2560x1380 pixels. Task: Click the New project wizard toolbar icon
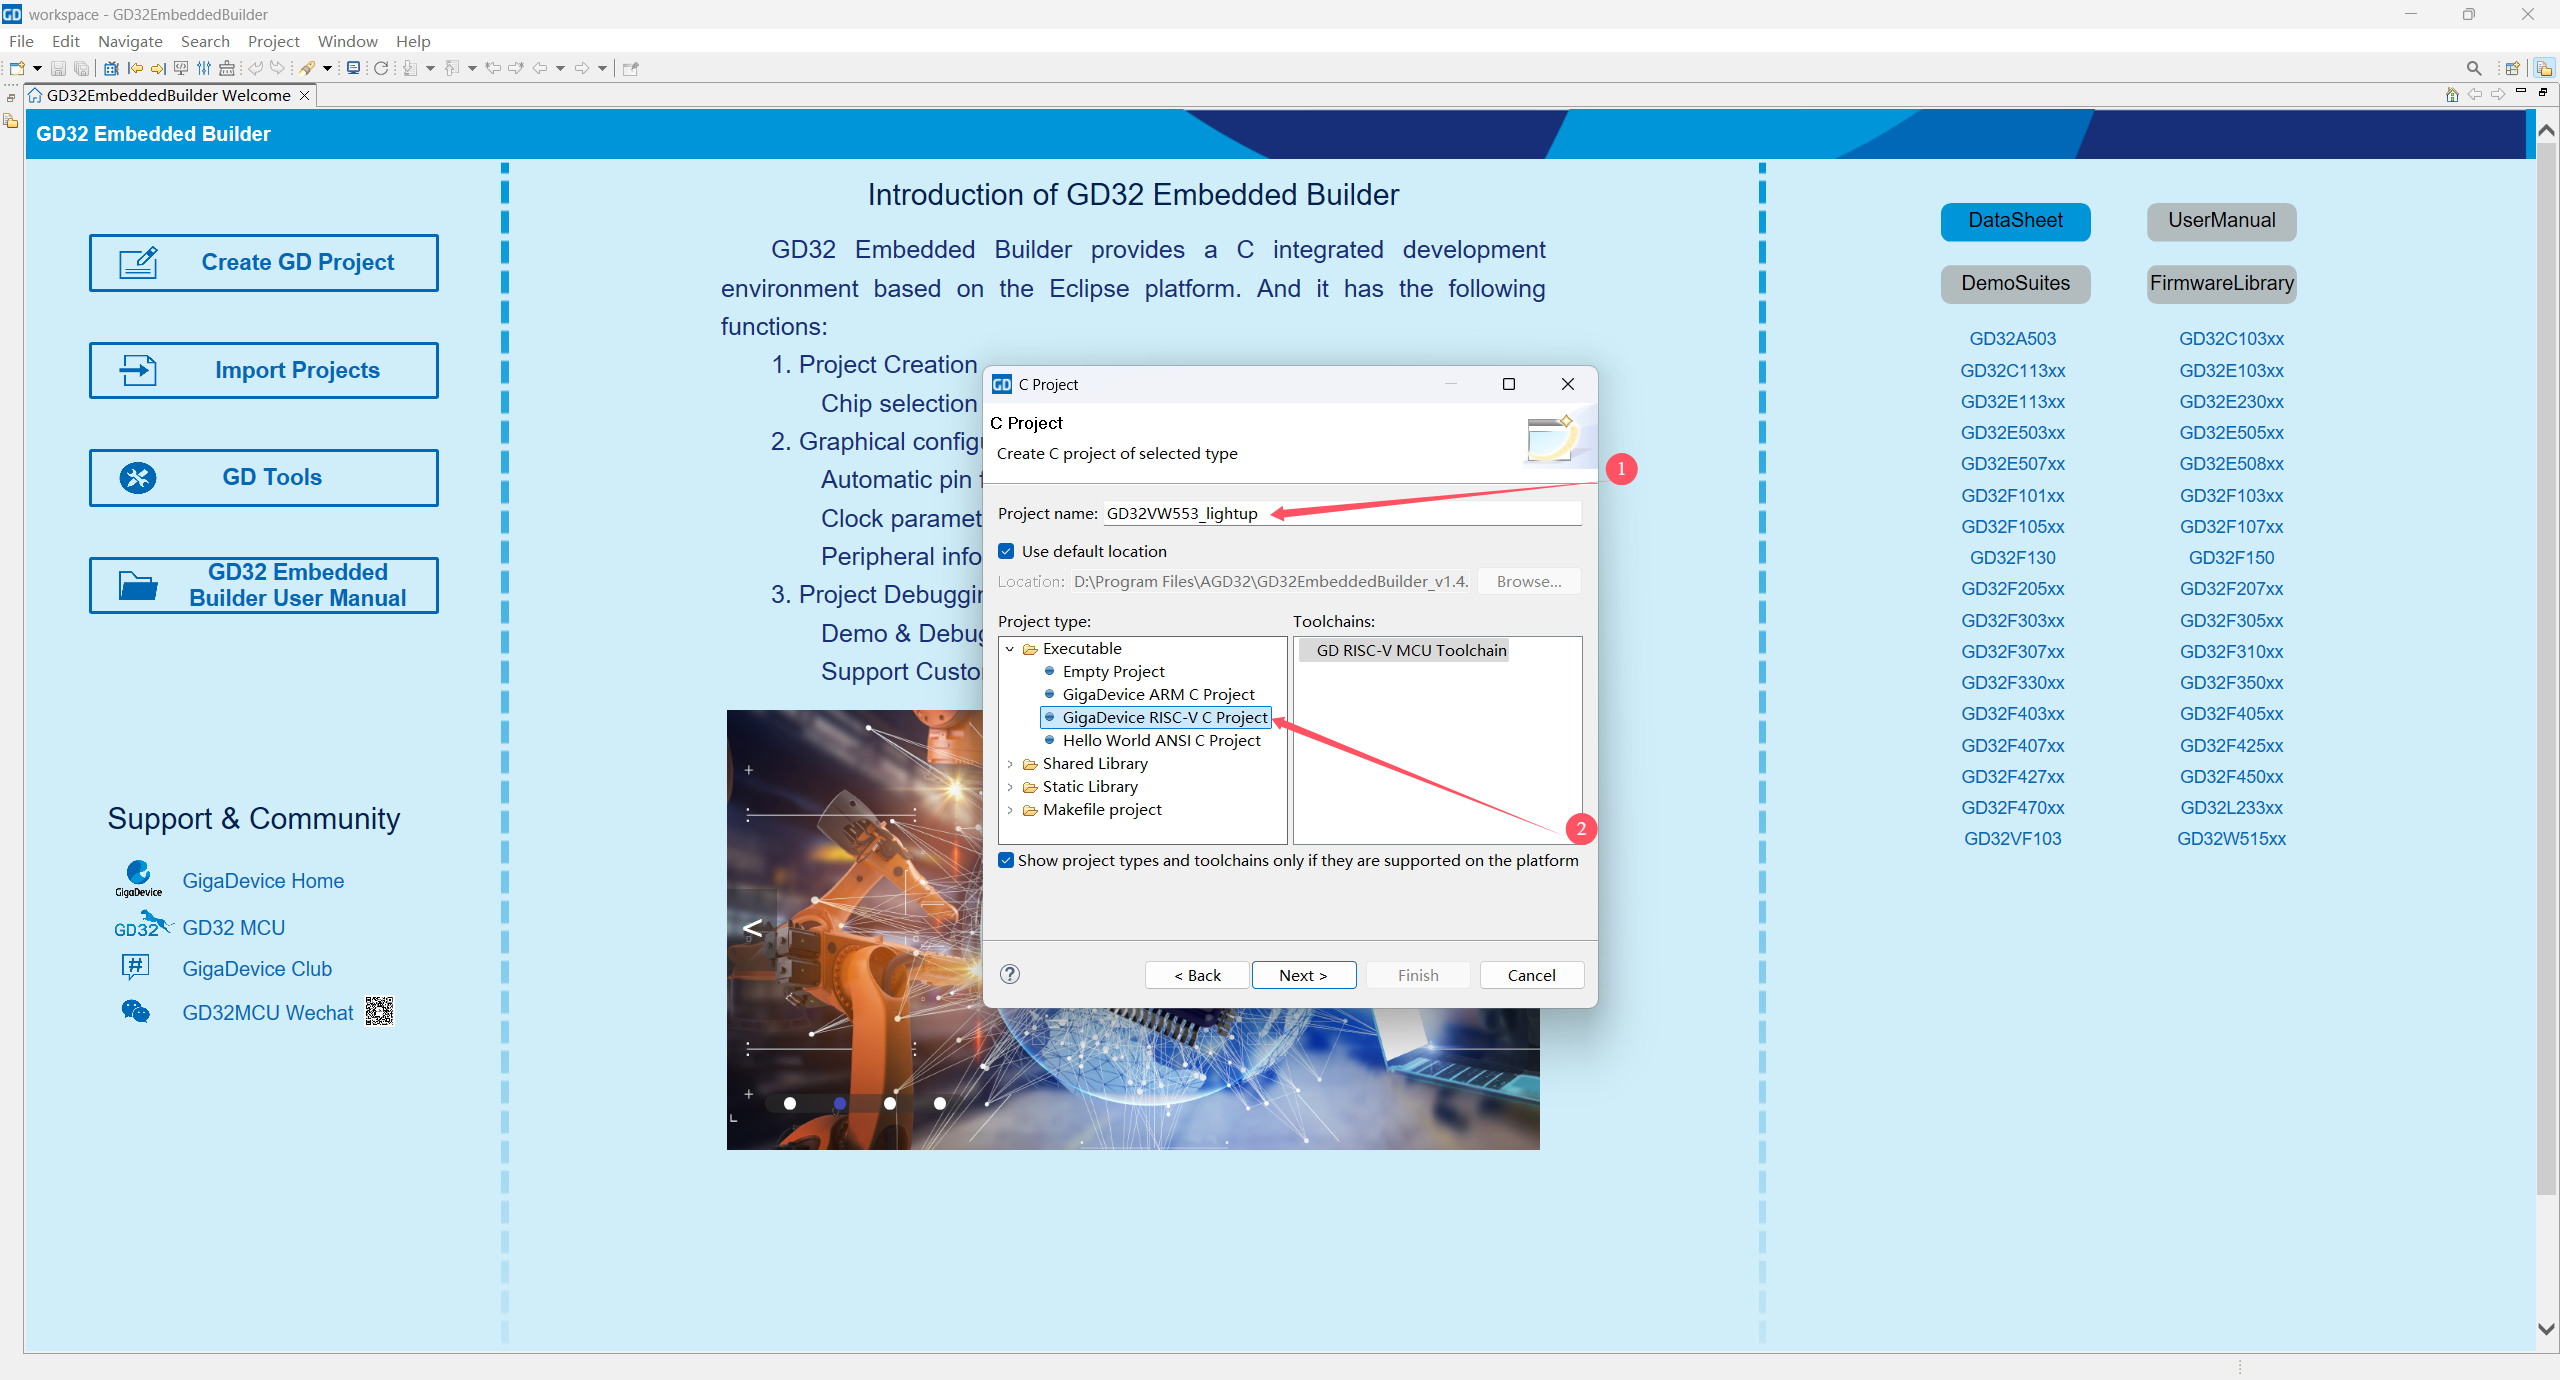click(17, 68)
